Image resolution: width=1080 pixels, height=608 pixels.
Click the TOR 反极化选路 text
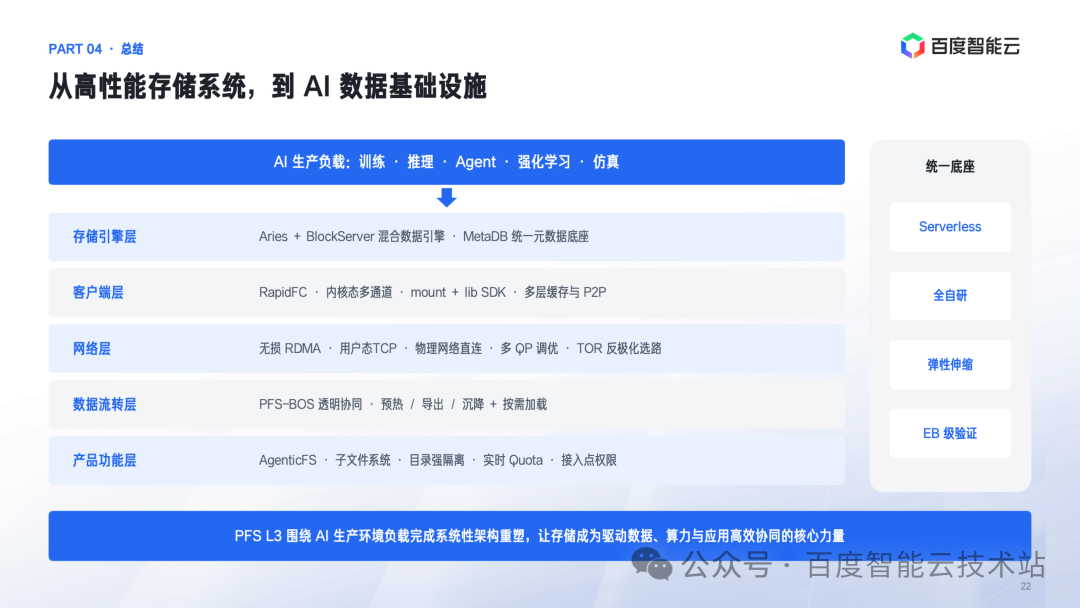click(x=619, y=348)
